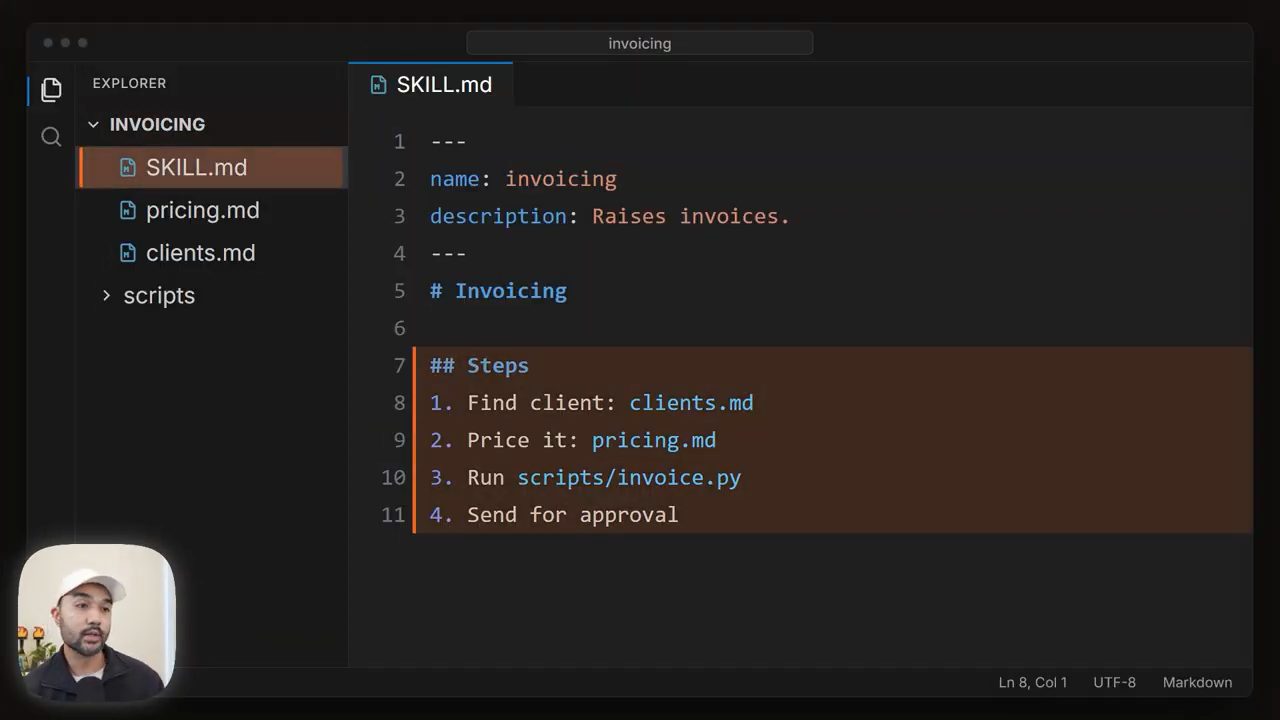Viewport: 1280px width, 720px height.
Task: Open the Search magnifier icon in sidebar
Action: click(x=51, y=137)
